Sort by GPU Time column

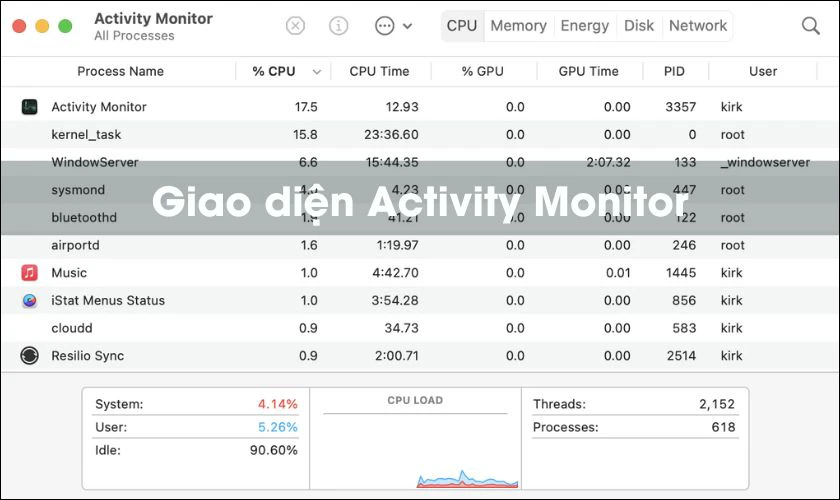point(588,71)
